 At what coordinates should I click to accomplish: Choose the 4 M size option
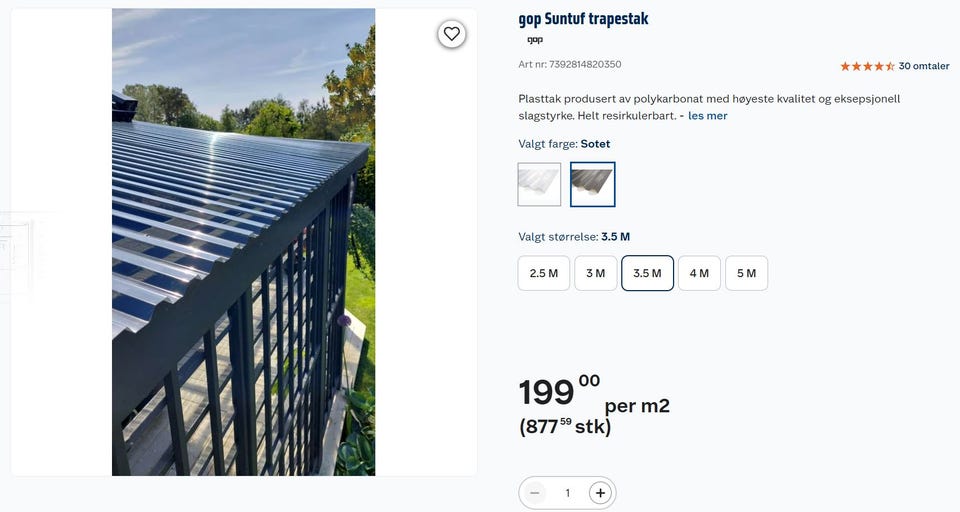pyautogui.click(x=699, y=273)
